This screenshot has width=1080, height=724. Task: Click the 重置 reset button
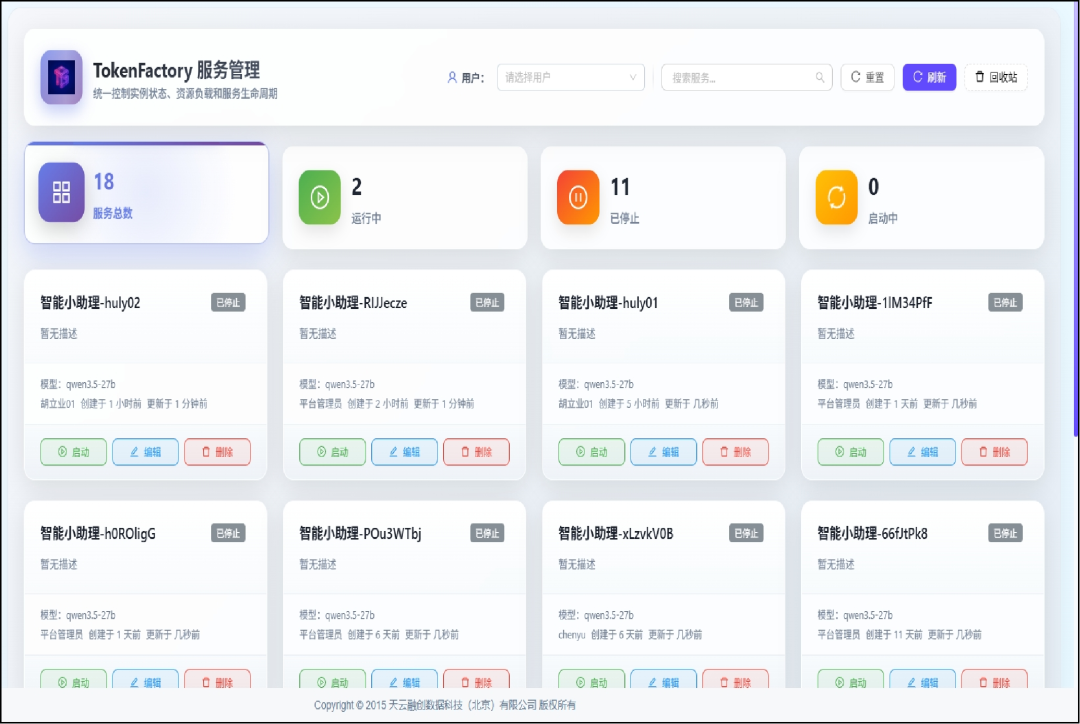[867, 77]
